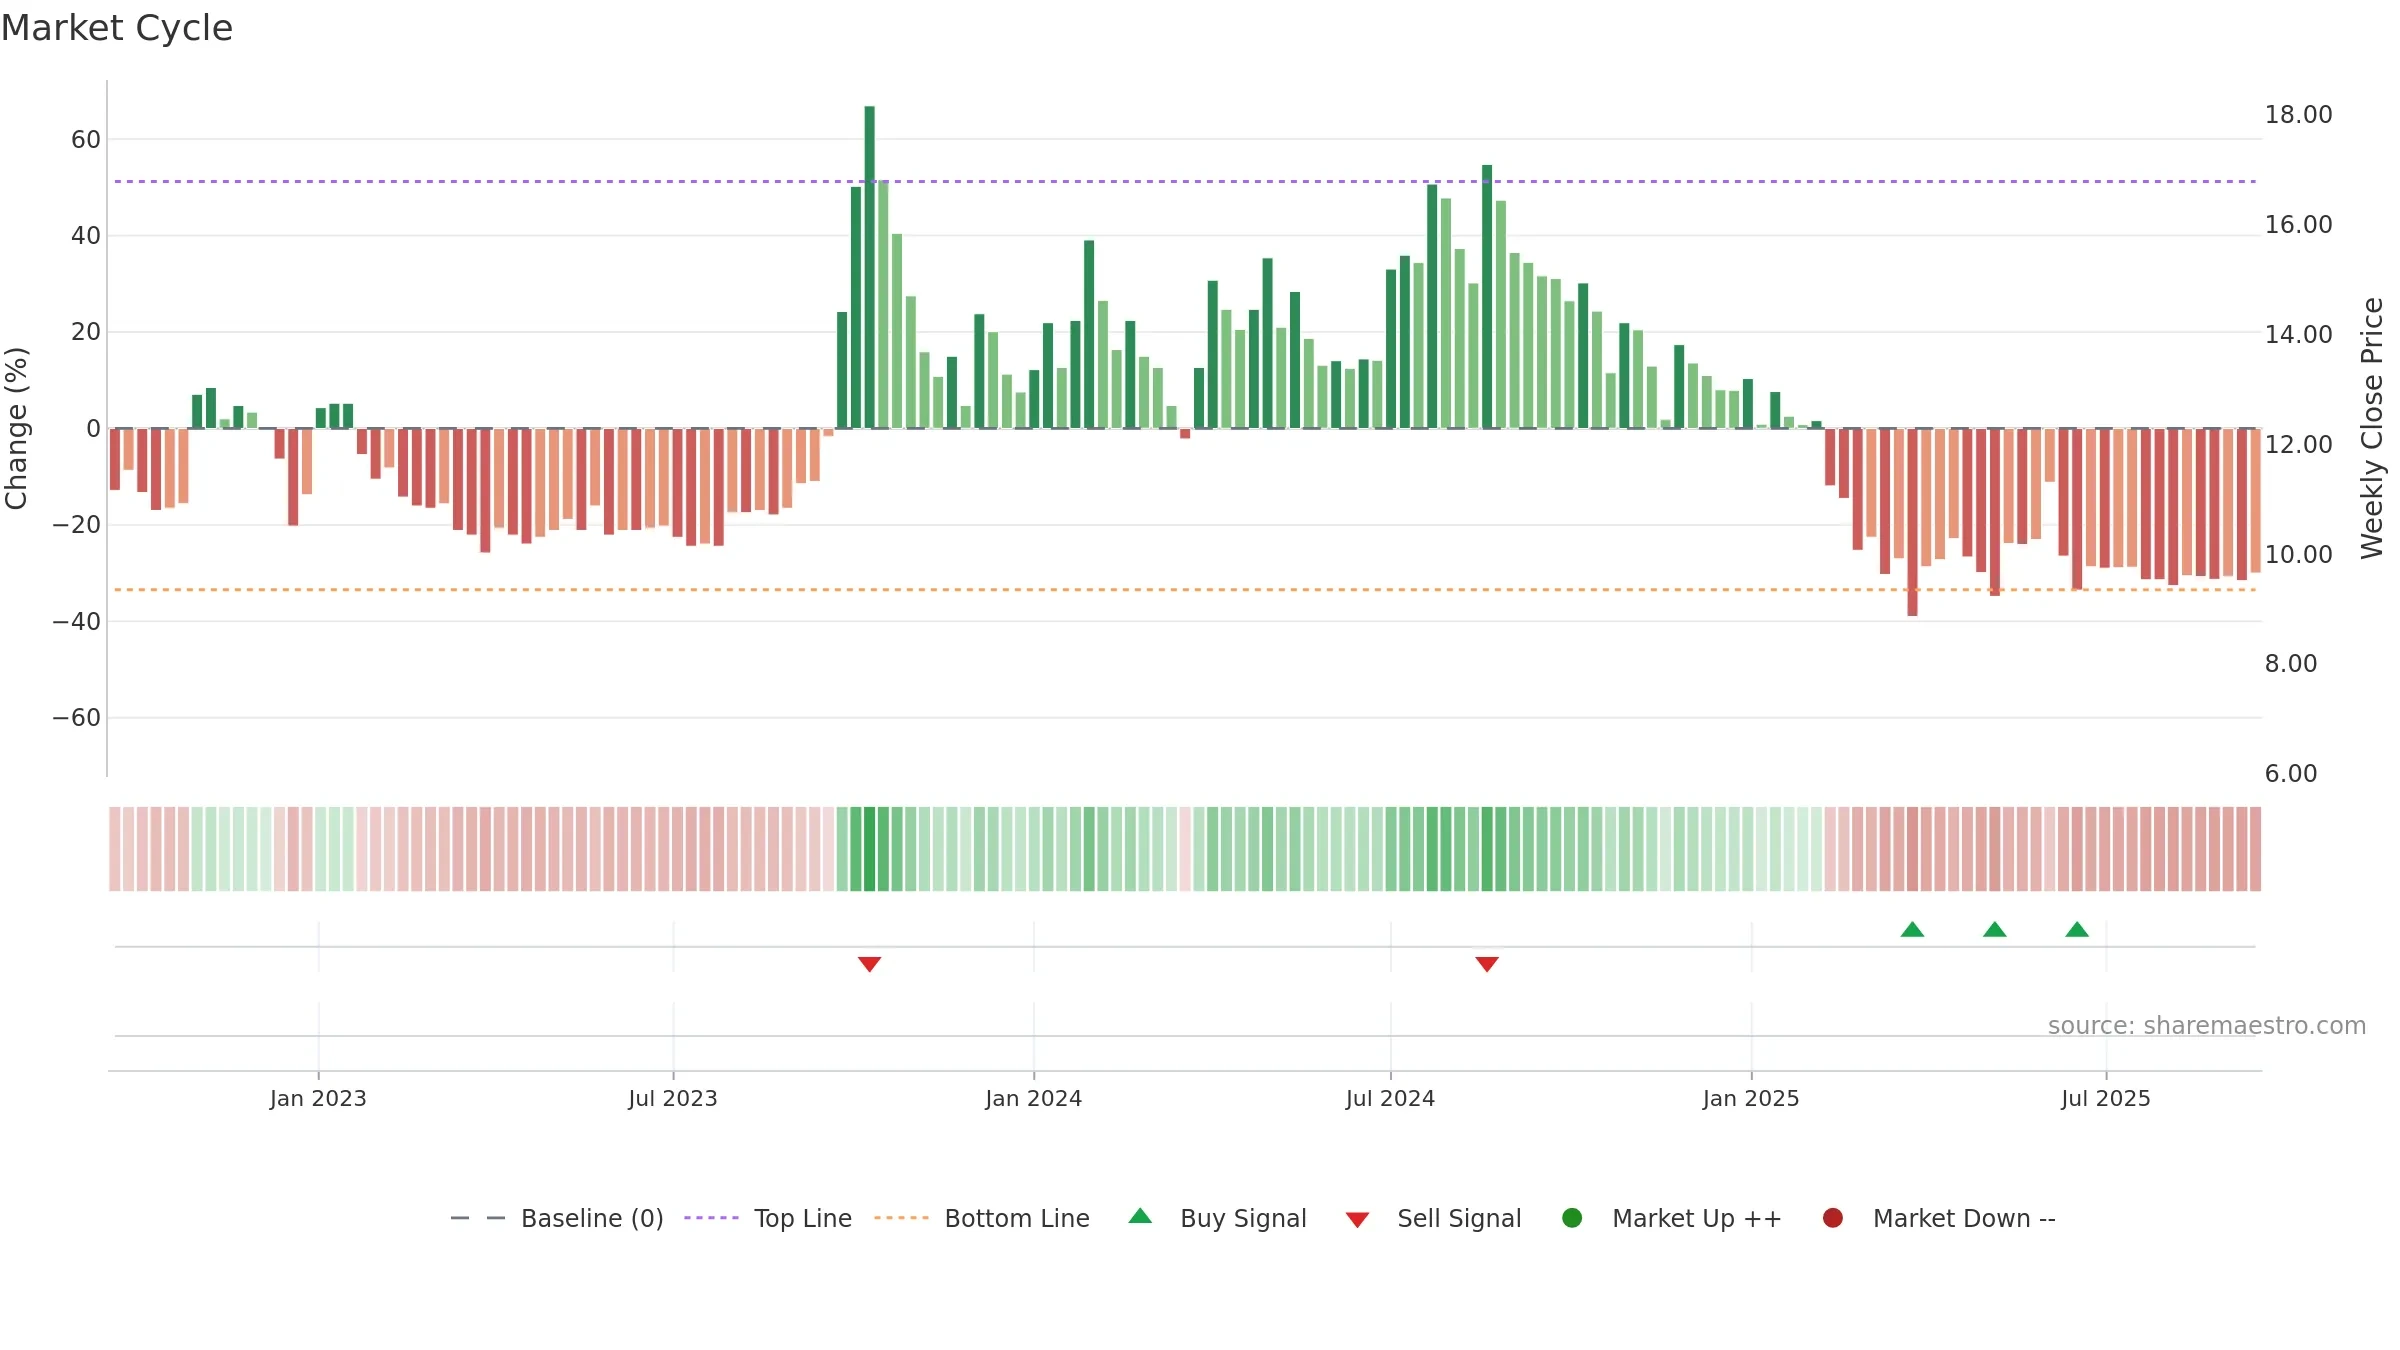Viewport: 2400px width, 1350px height.
Task: Select the buy signal marker nearest Jul 2025
Action: pyautogui.click(x=2077, y=929)
